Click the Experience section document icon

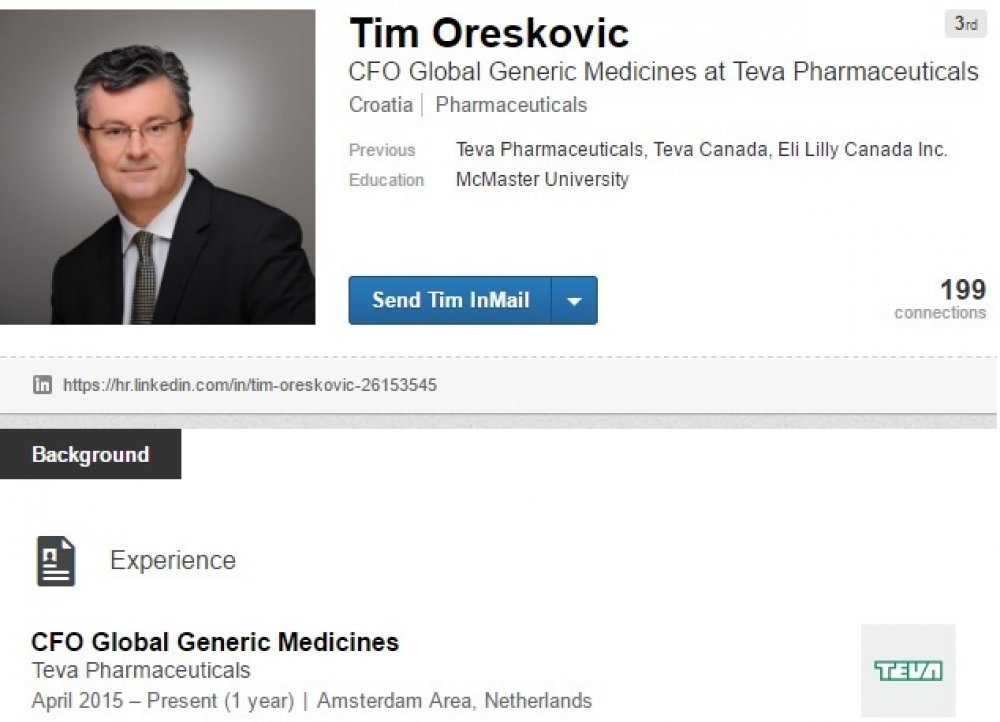[56, 561]
